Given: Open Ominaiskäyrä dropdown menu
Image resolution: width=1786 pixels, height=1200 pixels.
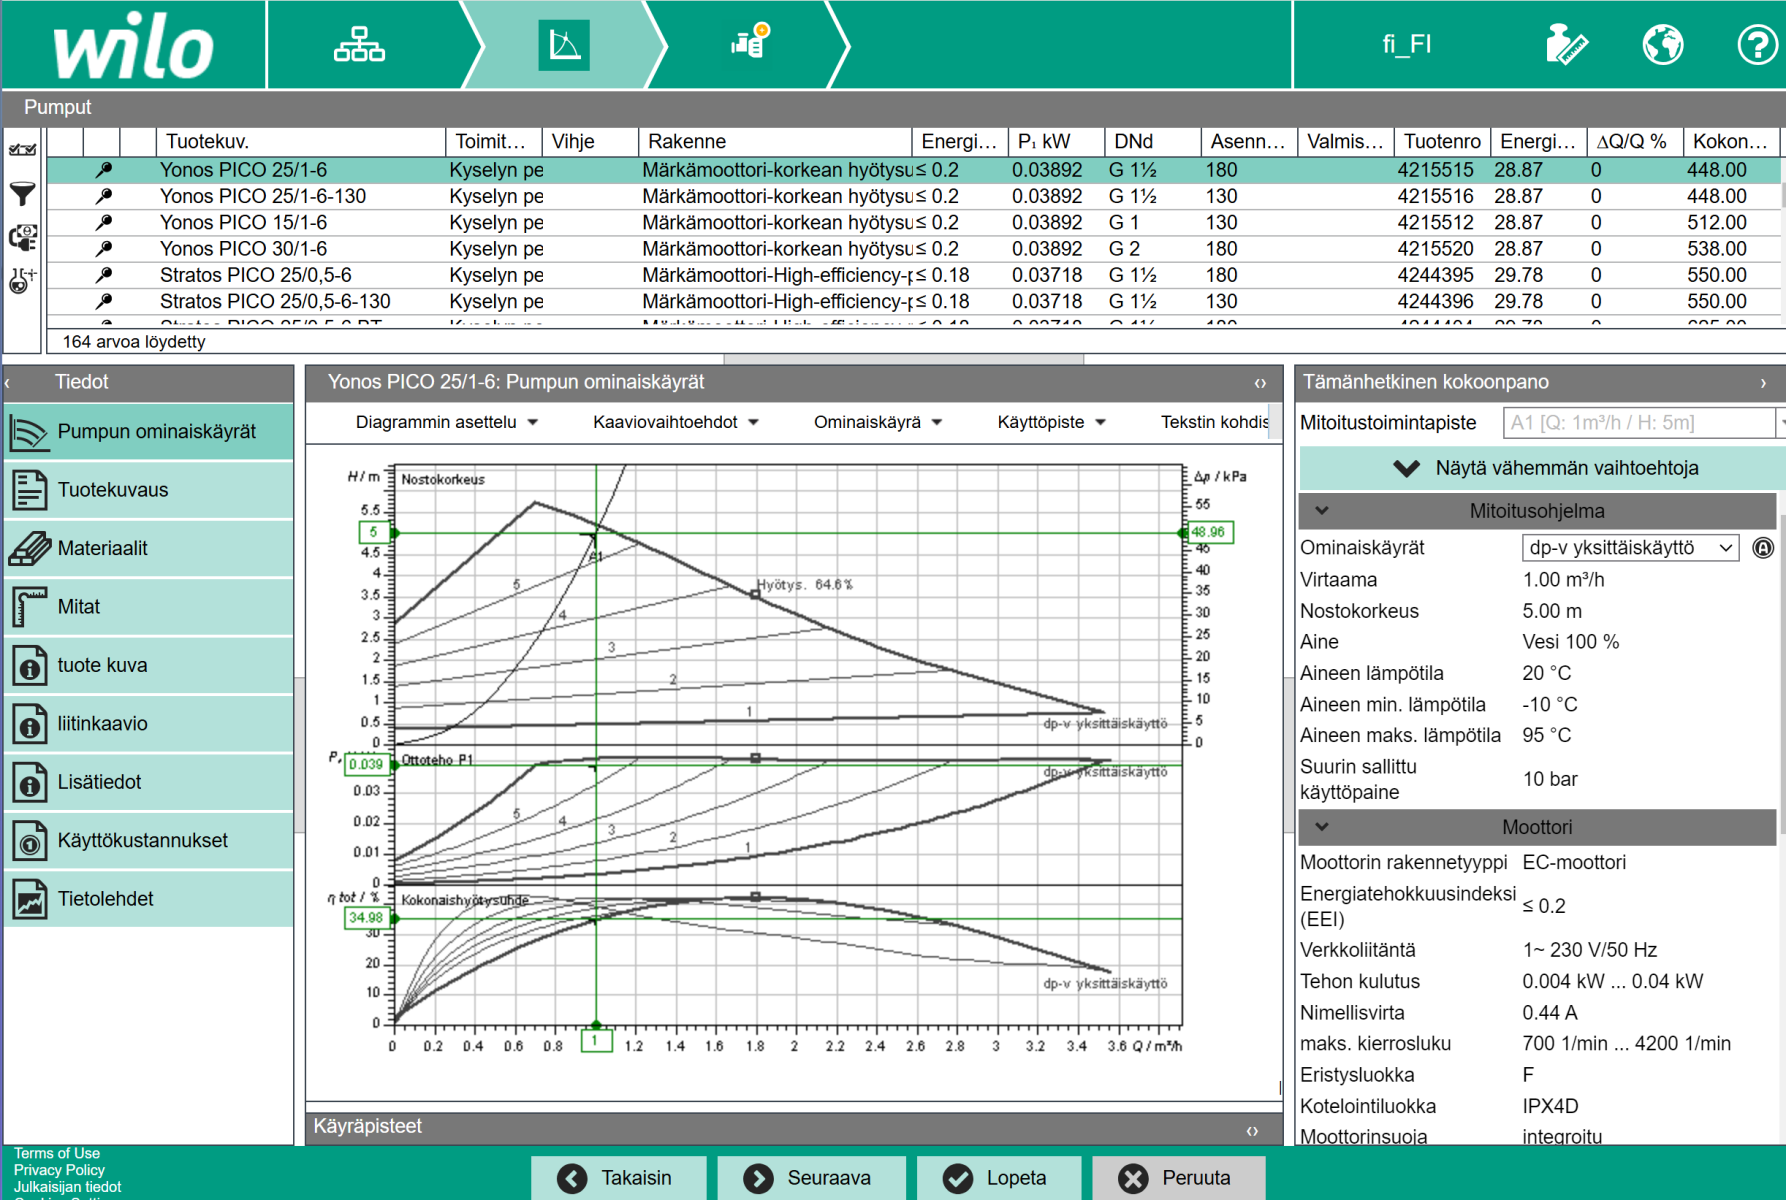Looking at the screenshot, I should coord(878,422).
